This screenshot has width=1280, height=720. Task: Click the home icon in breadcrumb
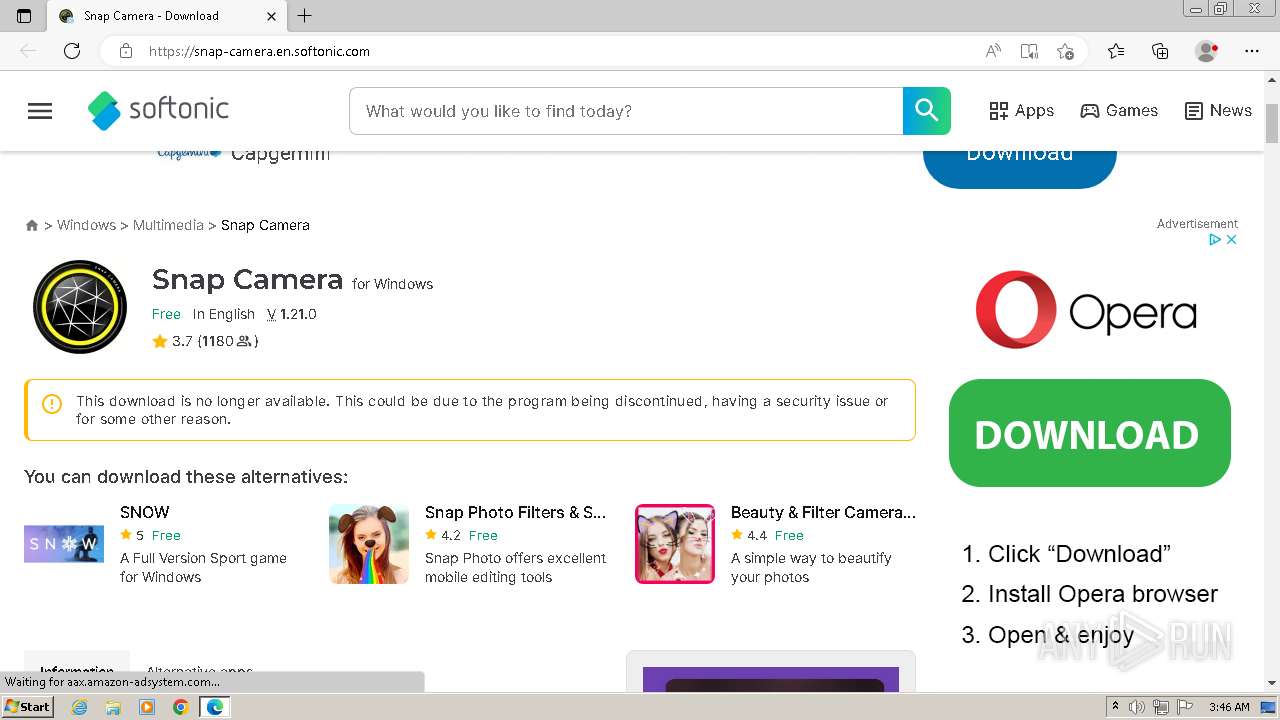click(32, 225)
